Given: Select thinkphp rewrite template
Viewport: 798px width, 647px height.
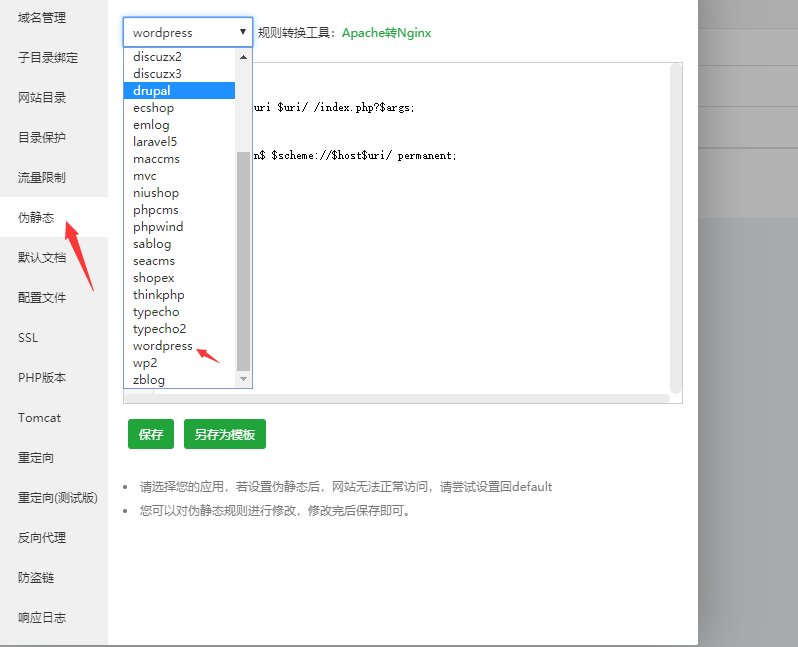Looking at the screenshot, I should point(180,295).
